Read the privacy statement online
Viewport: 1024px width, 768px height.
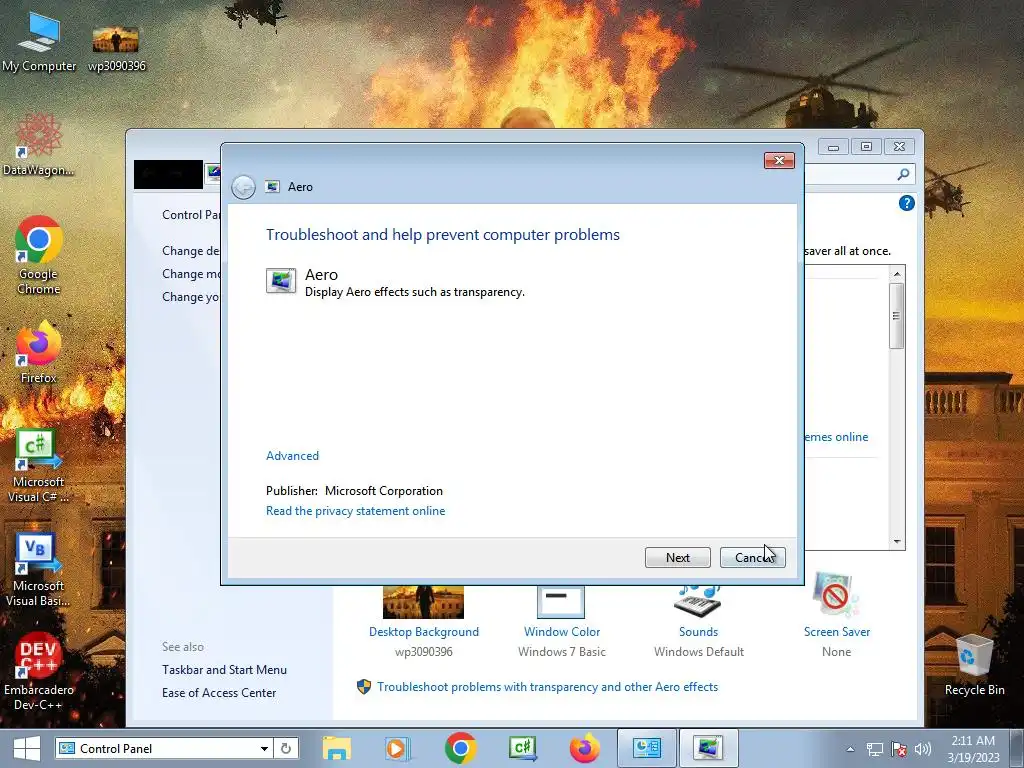(355, 511)
